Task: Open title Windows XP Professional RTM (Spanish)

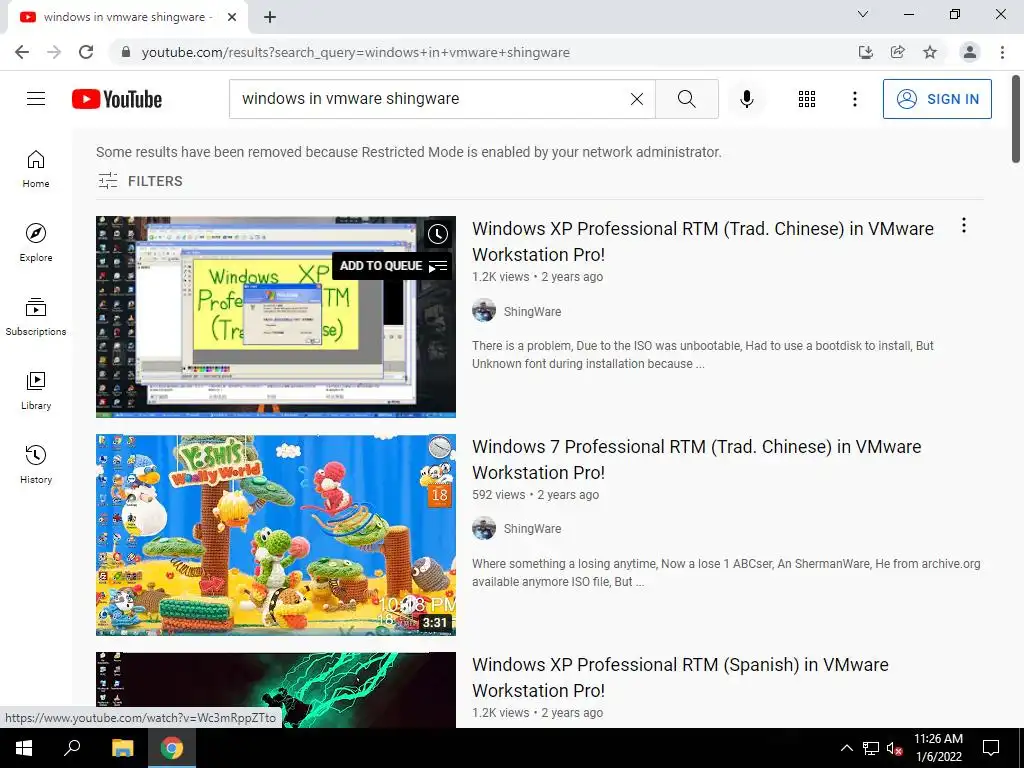Action: point(680,677)
